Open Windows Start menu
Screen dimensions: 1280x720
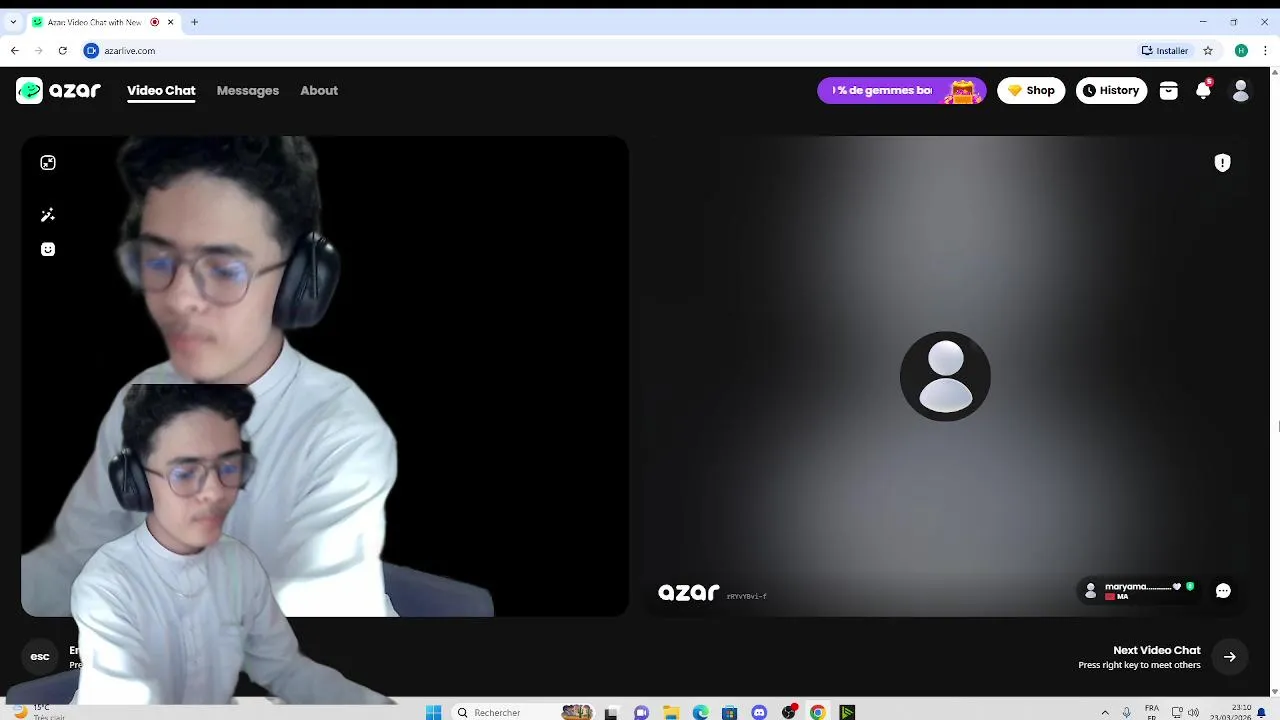[433, 712]
